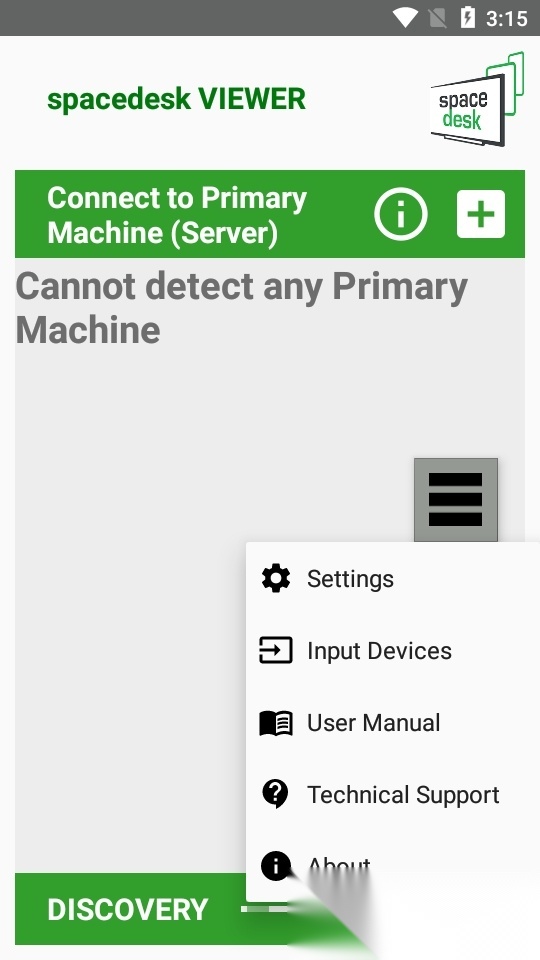Viewport: 540px width, 960px height.
Task: Close the hamburger menu button
Action: [x=456, y=500]
